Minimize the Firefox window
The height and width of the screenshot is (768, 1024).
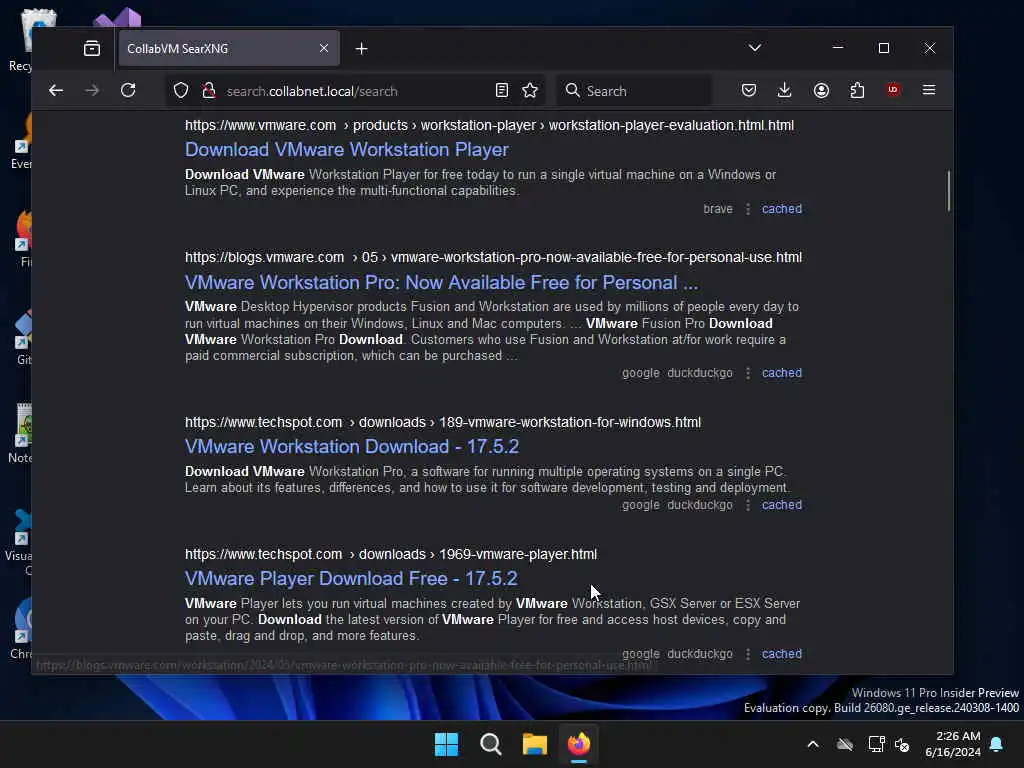click(838, 48)
